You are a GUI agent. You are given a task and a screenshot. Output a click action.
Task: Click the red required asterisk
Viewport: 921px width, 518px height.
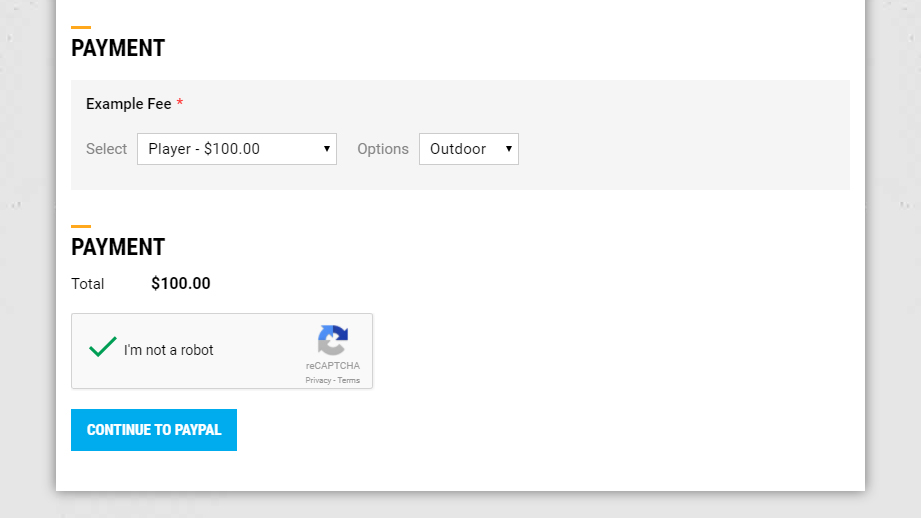tap(180, 104)
